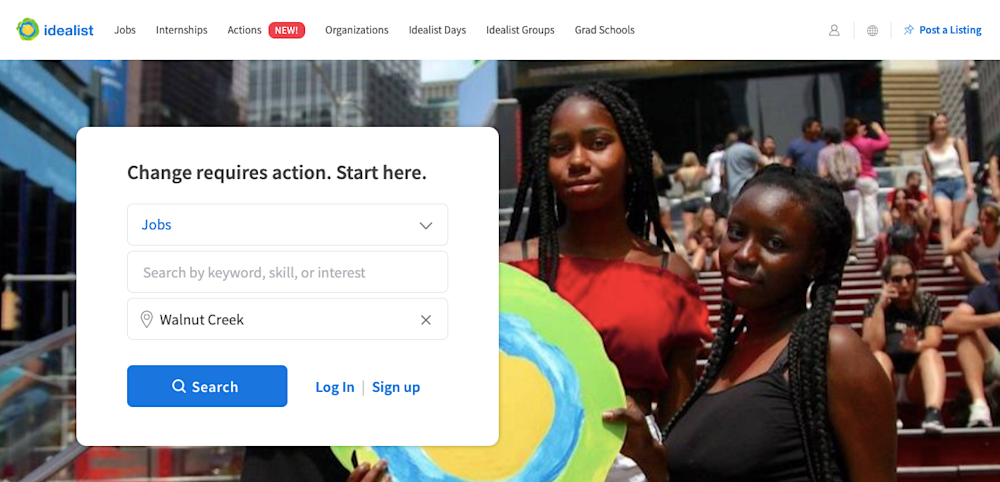Open the Organizations navigation link

pyautogui.click(x=357, y=30)
